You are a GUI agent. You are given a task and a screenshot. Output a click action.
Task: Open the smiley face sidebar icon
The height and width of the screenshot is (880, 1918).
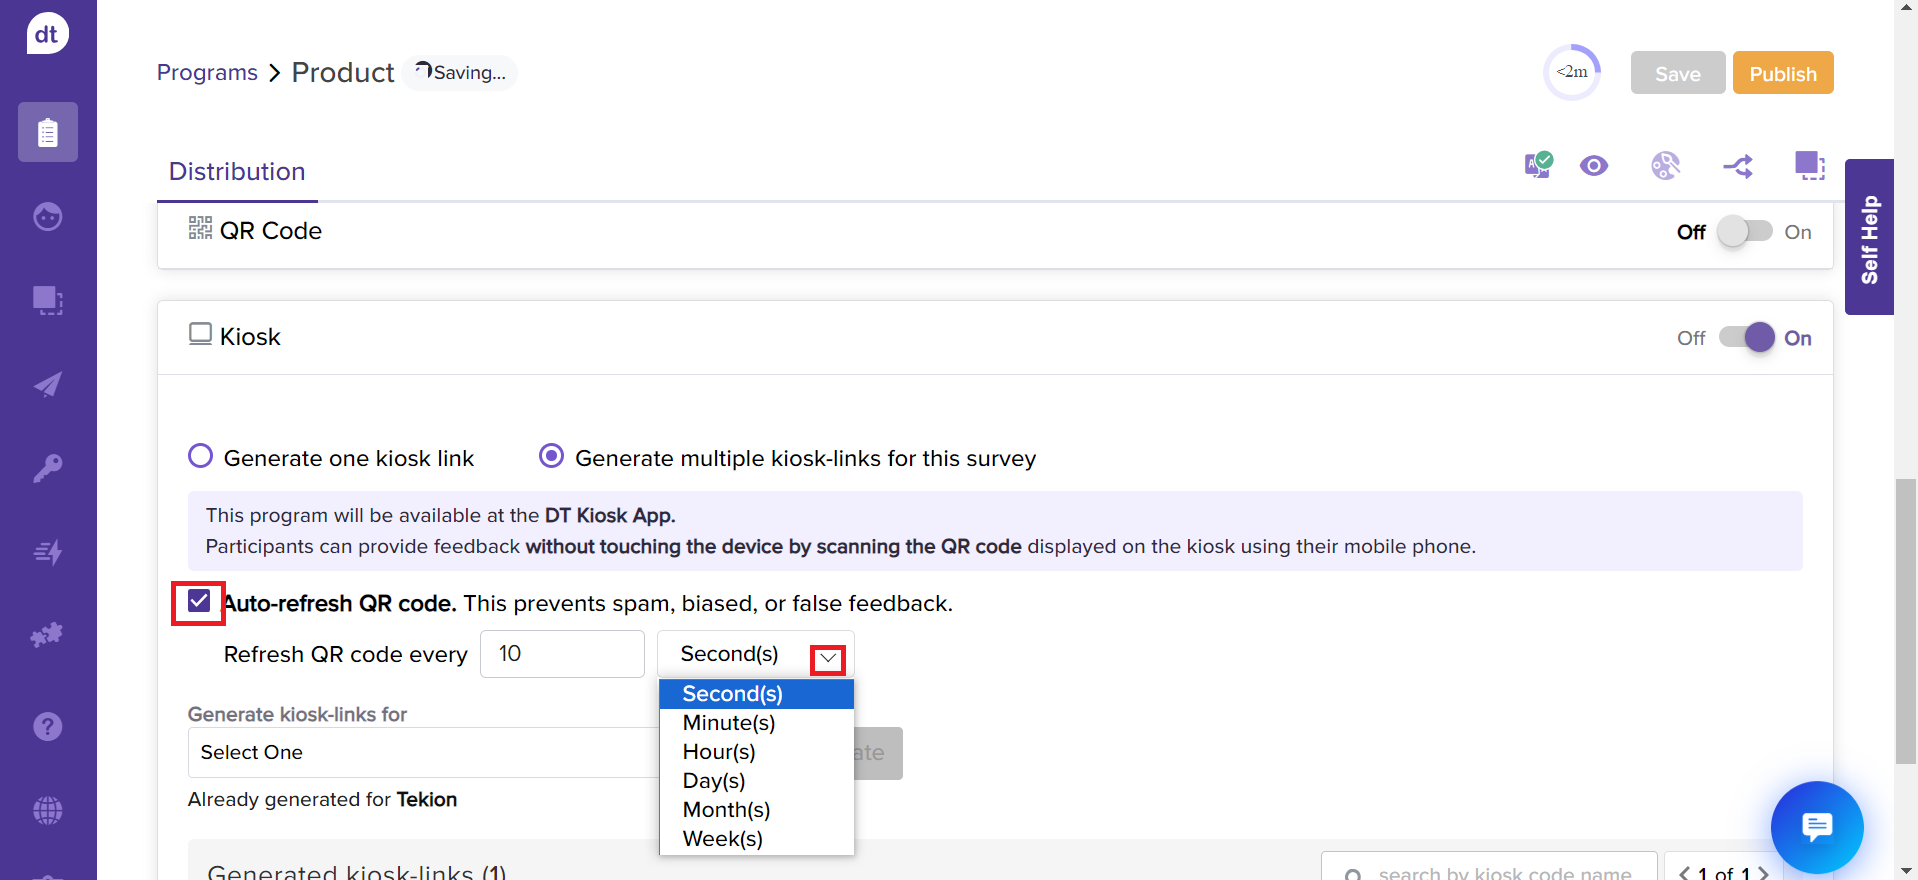[x=47, y=217]
